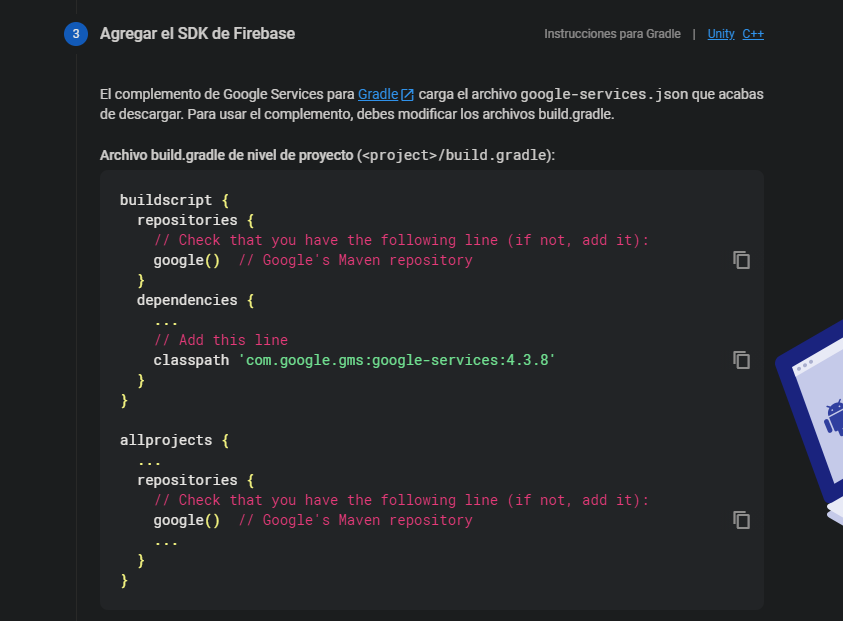Click the 'Archivo build.gradle de nivel de proyecto' label
The width and height of the screenshot is (843, 621).
tap(226, 155)
